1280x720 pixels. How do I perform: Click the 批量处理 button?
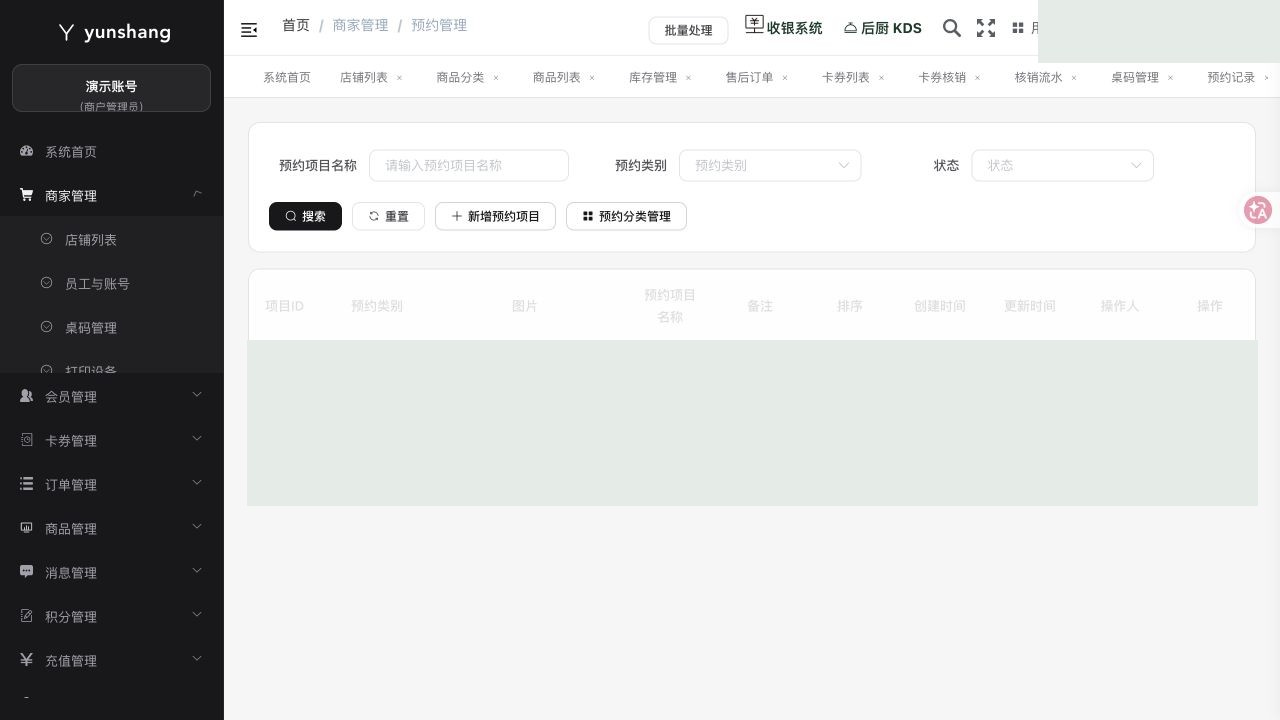coord(688,30)
